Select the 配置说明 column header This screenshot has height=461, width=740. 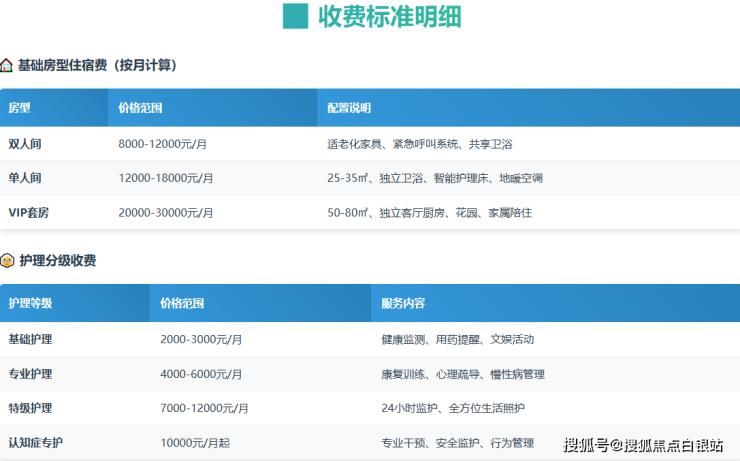(349, 108)
